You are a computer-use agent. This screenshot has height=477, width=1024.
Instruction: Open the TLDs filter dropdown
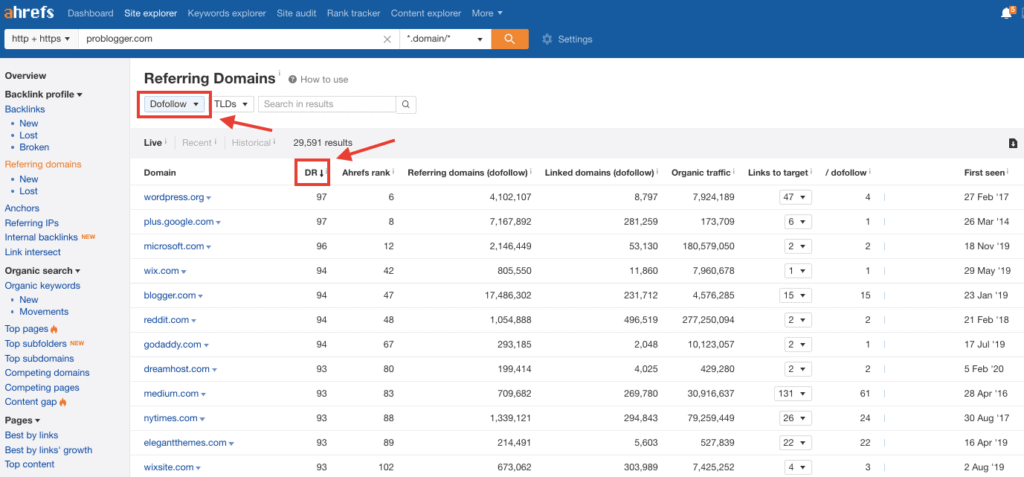pyautogui.click(x=231, y=104)
